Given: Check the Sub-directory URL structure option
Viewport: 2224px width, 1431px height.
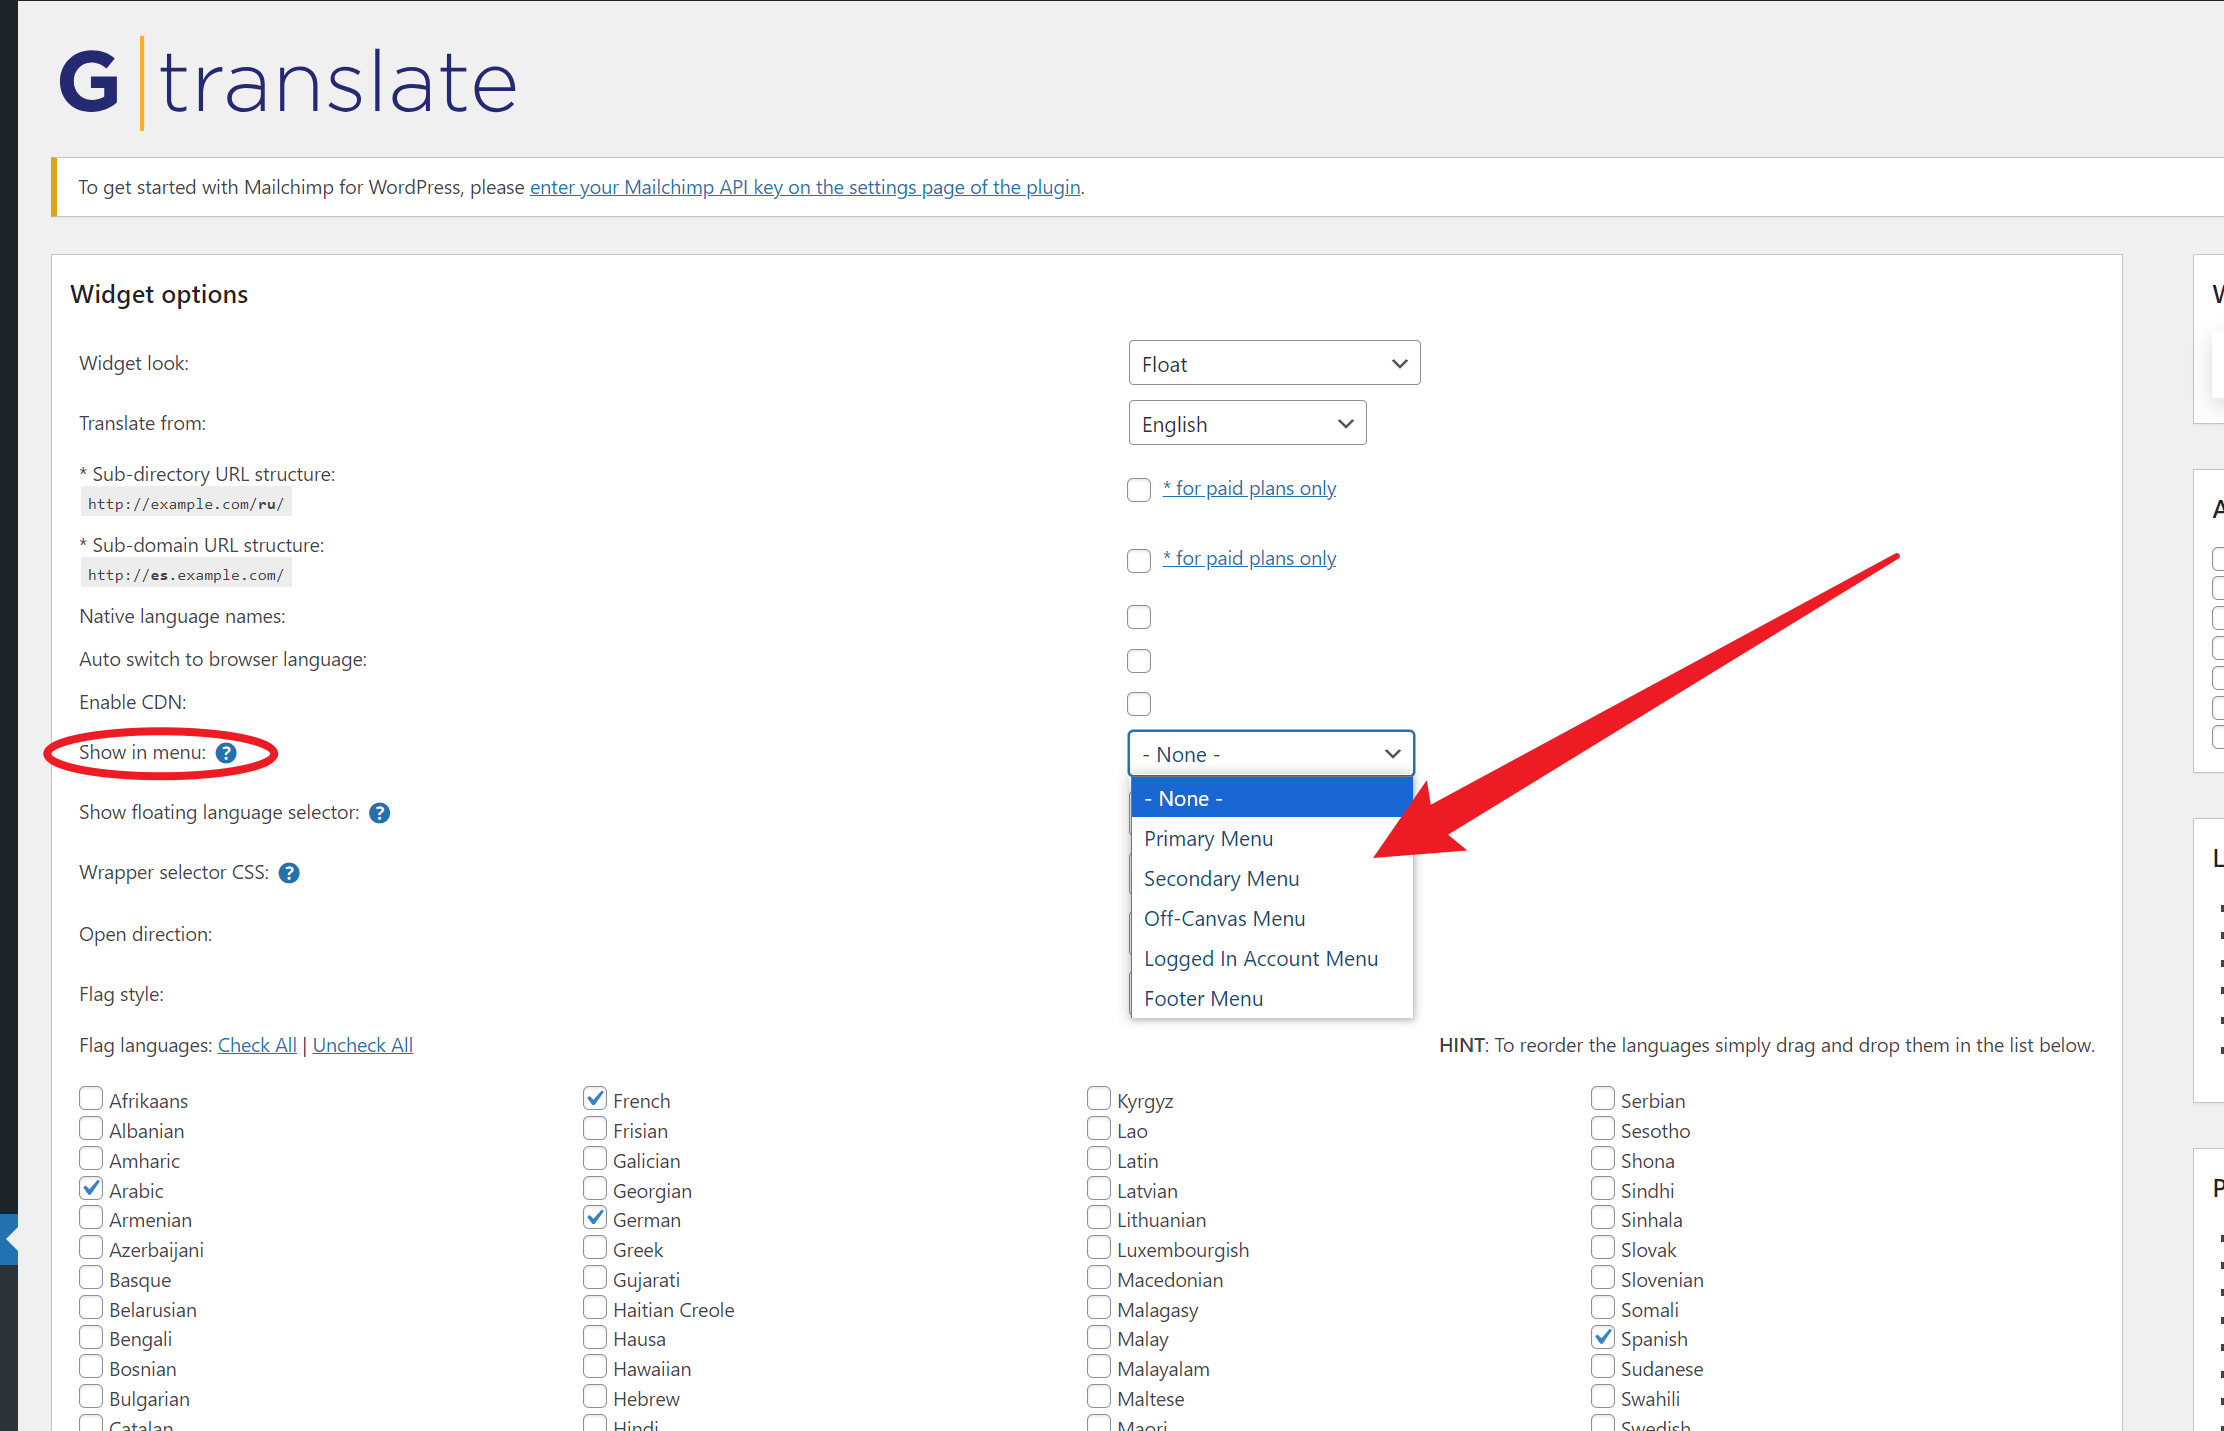Looking at the screenshot, I should (1139, 490).
